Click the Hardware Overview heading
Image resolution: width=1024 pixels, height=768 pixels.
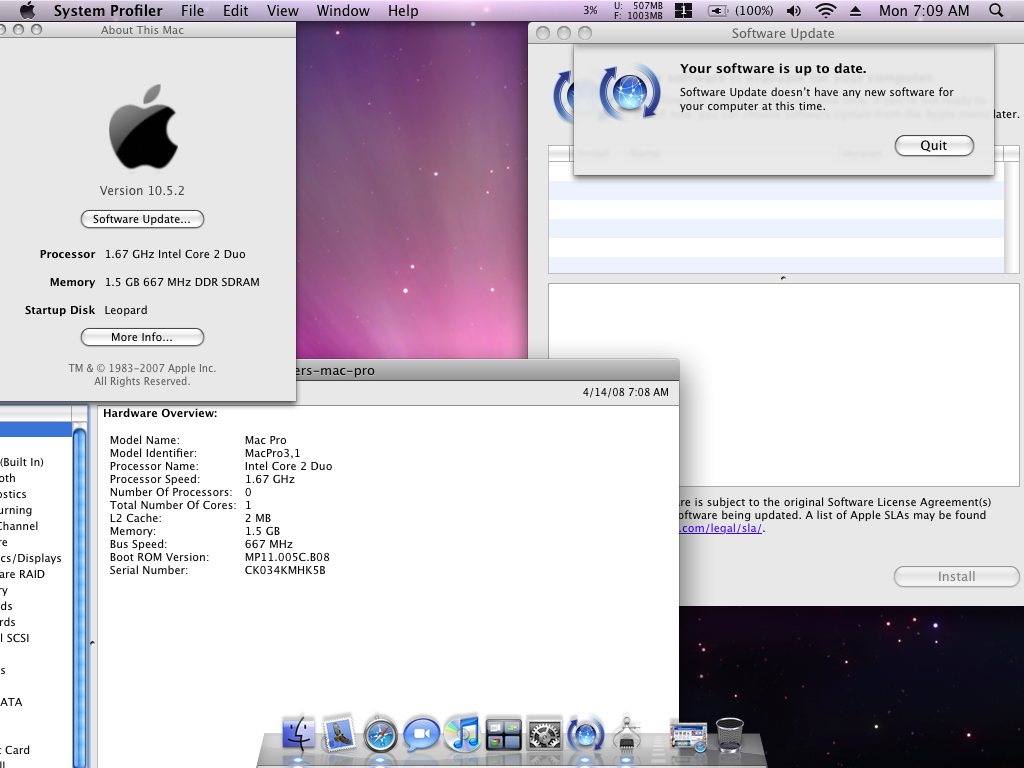tap(160, 413)
